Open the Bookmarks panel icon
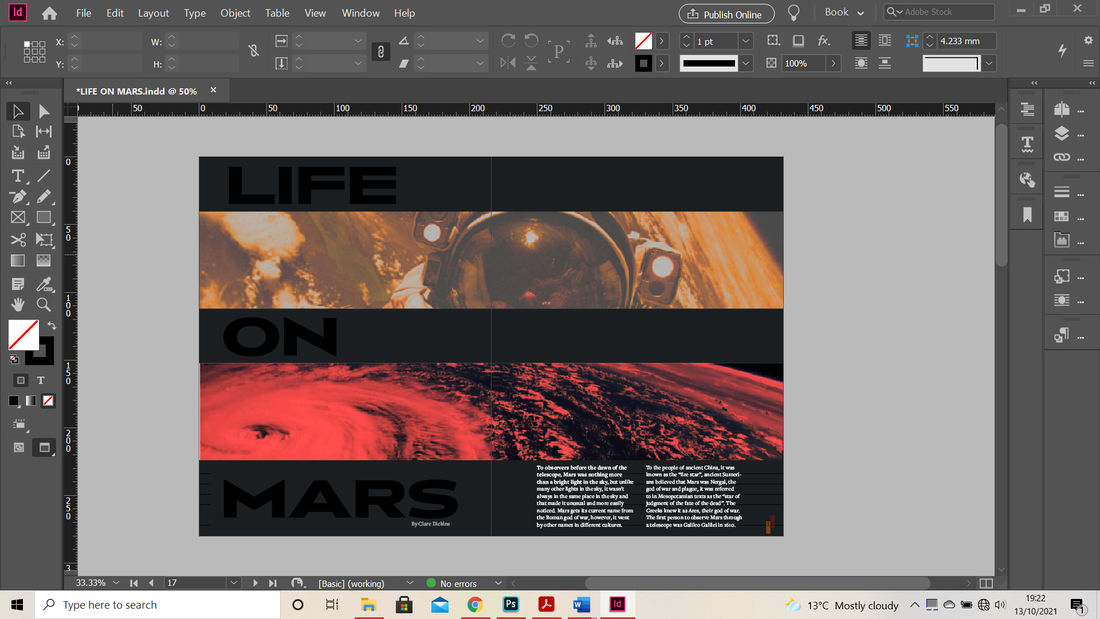This screenshot has width=1100, height=619. [x=1027, y=215]
